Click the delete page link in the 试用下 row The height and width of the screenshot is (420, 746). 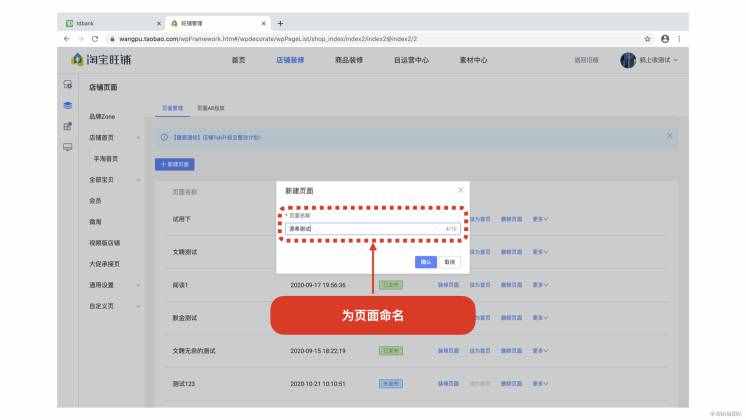point(511,219)
